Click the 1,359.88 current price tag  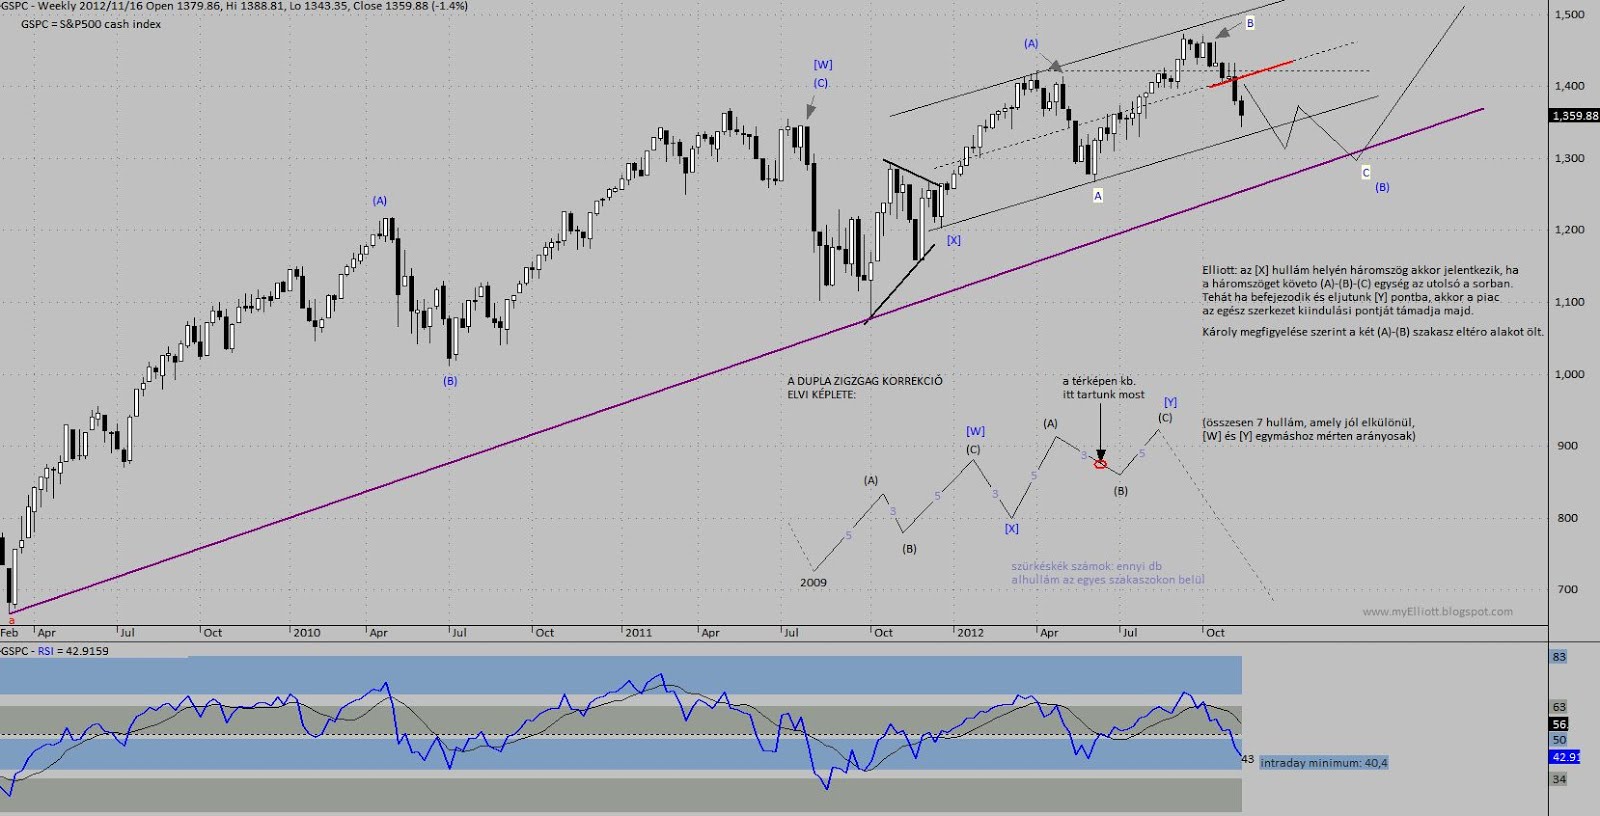click(x=1575, y=116)
